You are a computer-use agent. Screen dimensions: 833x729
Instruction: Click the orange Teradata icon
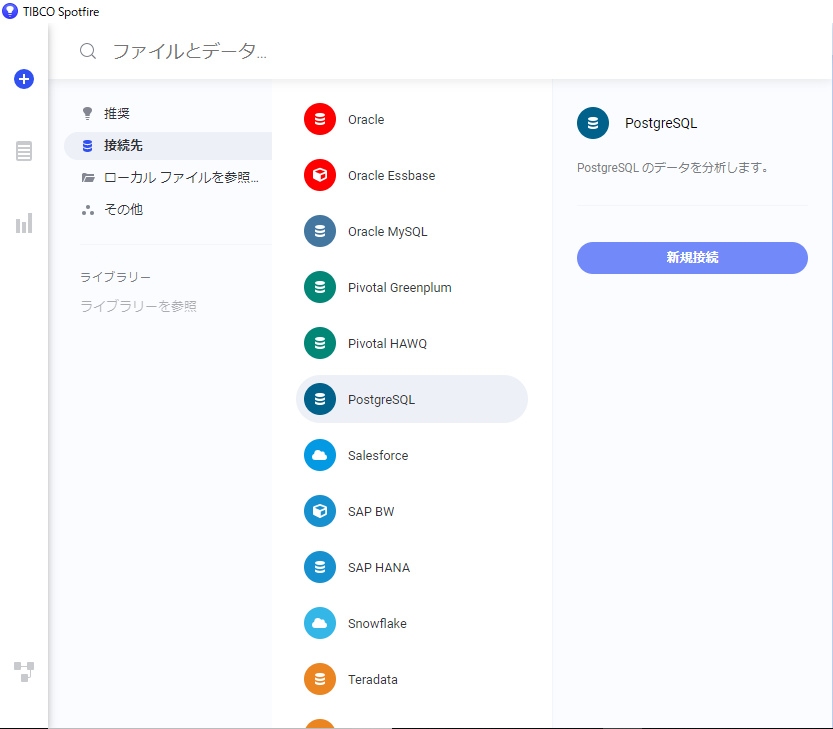(320, 679)
